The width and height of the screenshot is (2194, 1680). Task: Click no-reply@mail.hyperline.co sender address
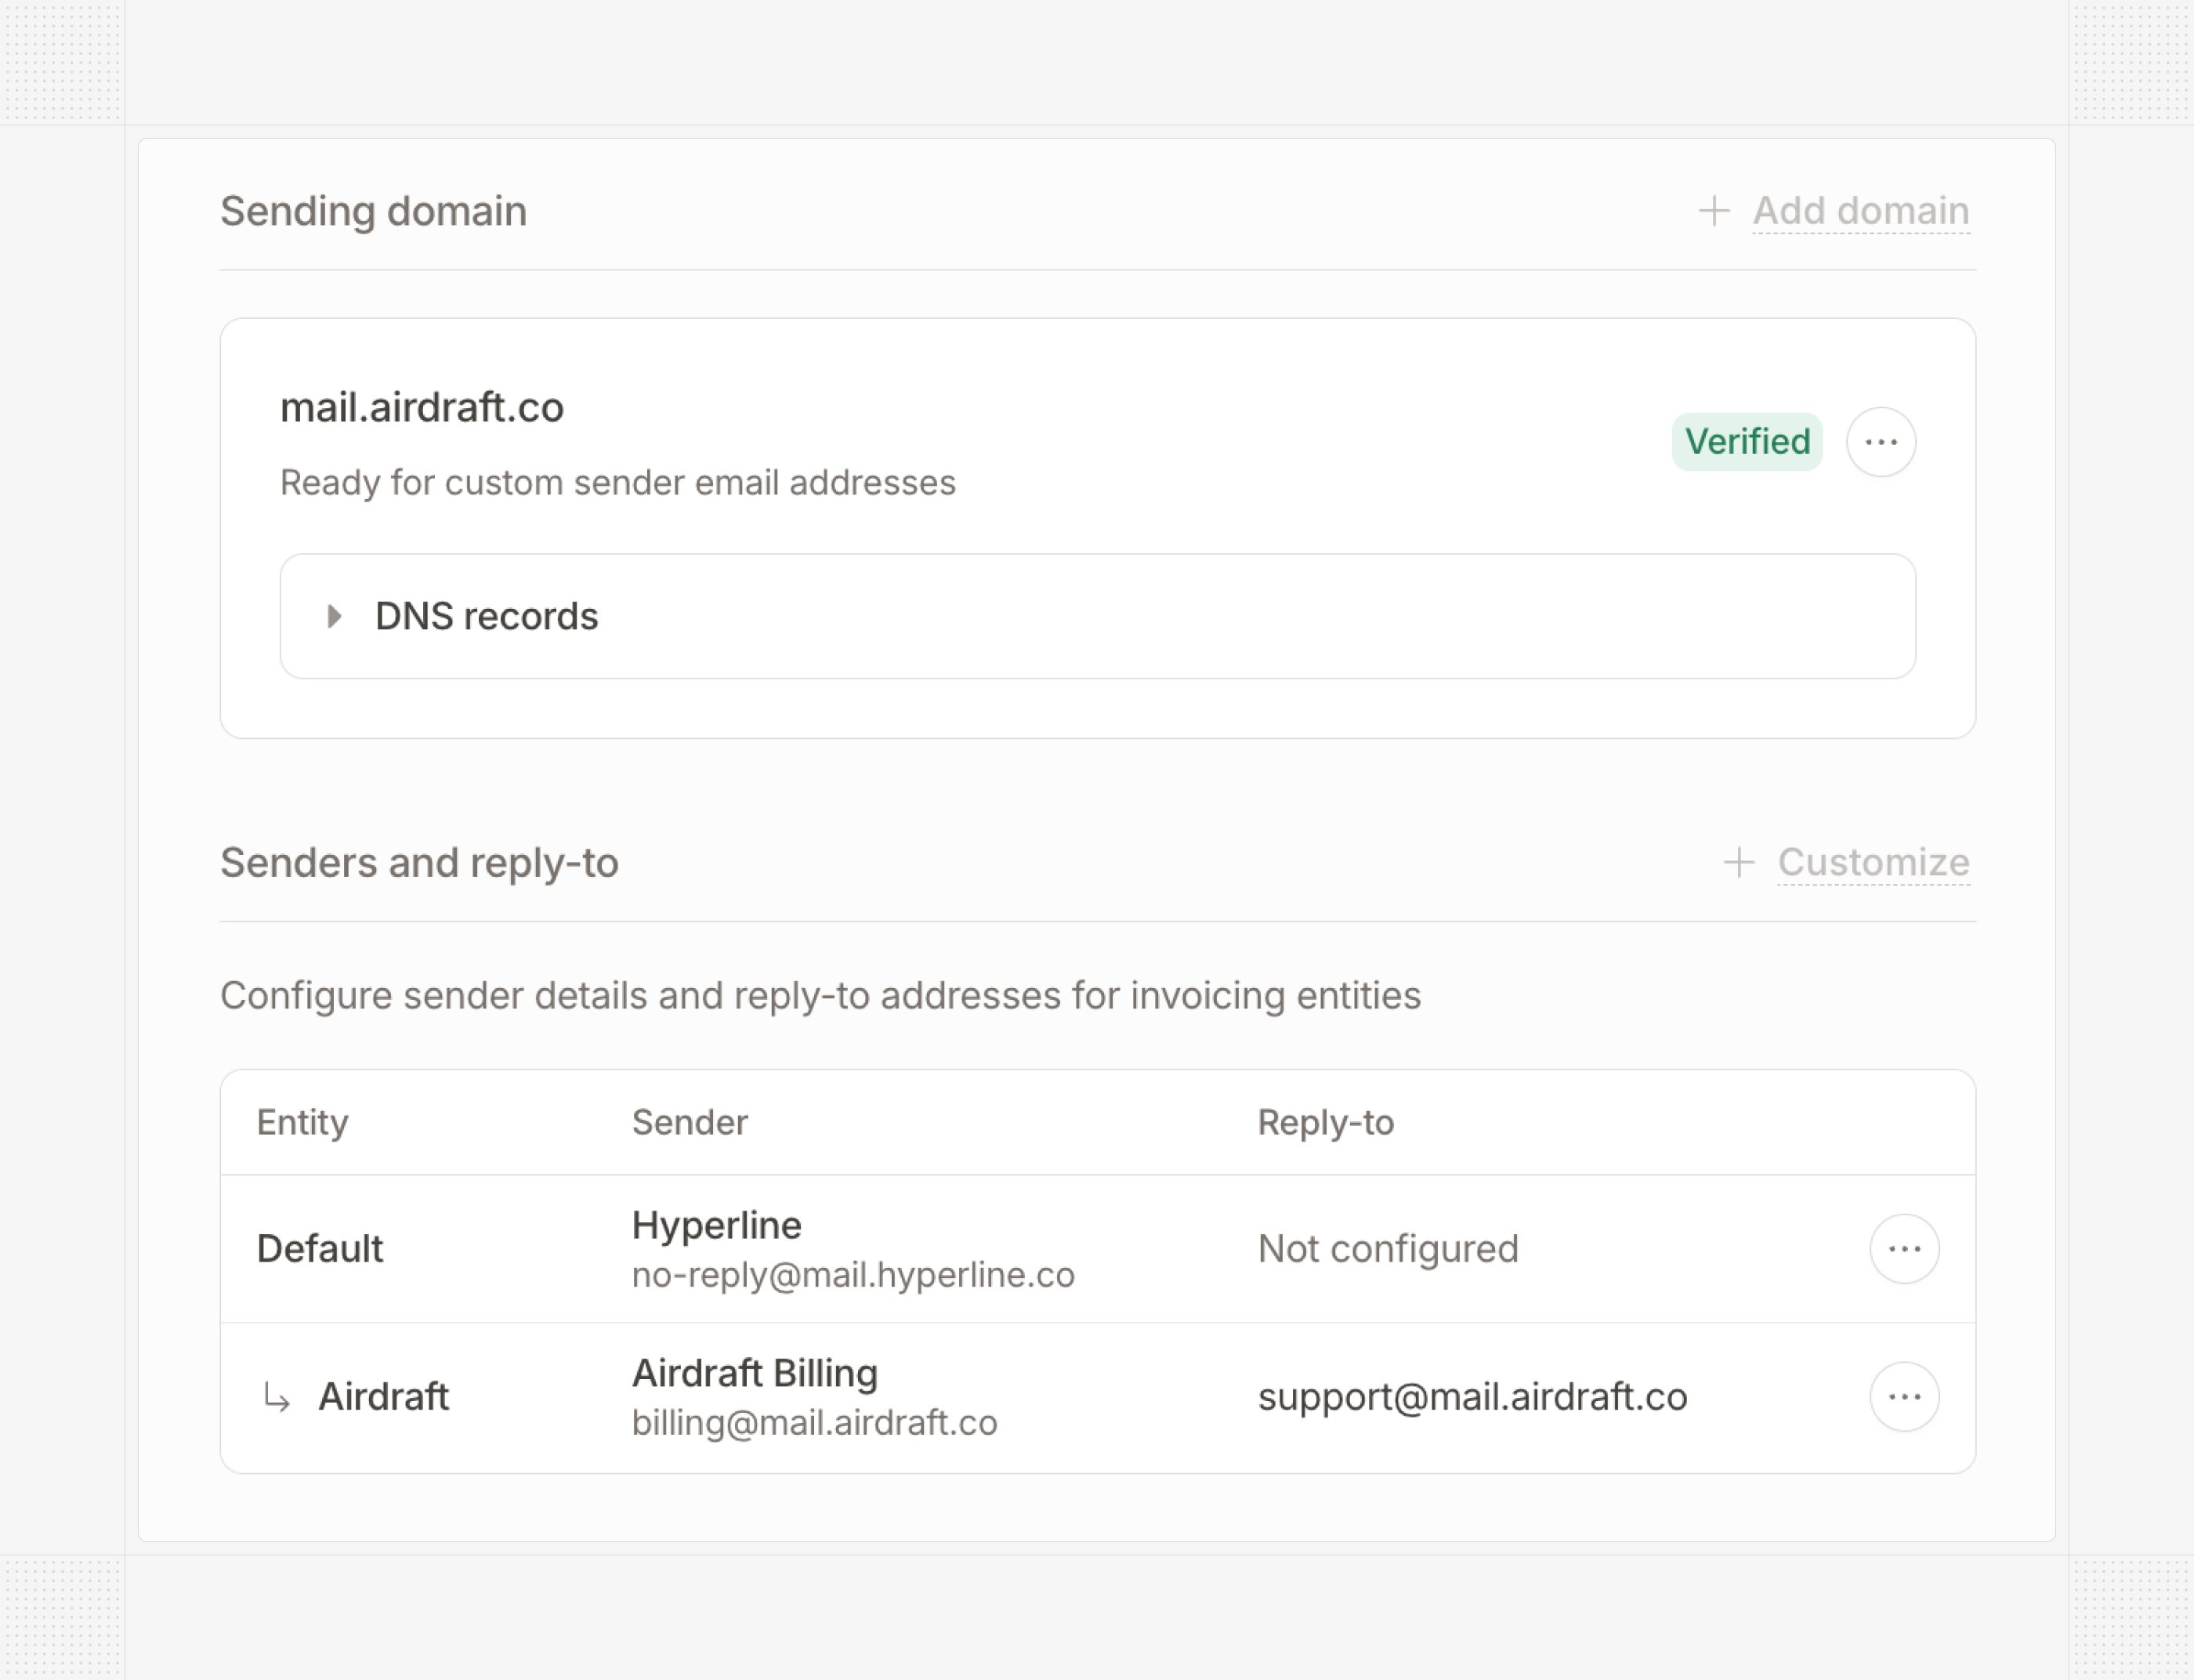pyautogui.click(x=853, y=1275)
